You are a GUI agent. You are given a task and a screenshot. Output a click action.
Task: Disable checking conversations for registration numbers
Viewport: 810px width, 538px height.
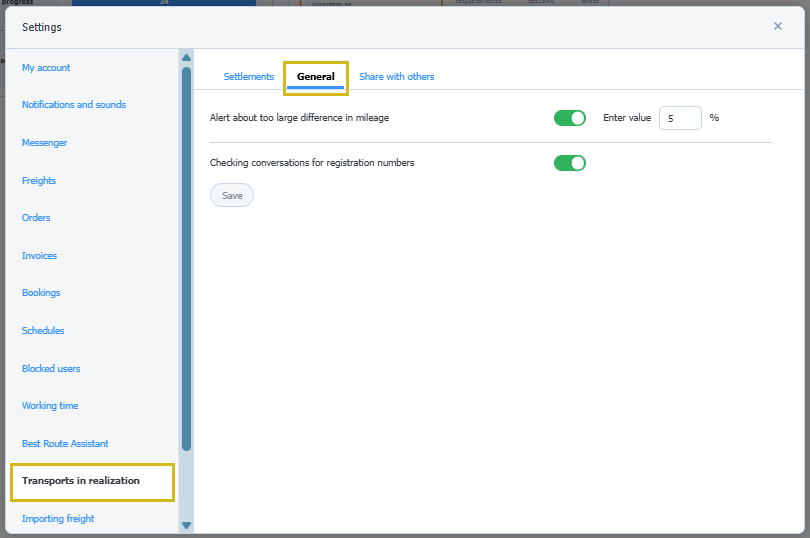pyautogui.click(x=569, y=163)
